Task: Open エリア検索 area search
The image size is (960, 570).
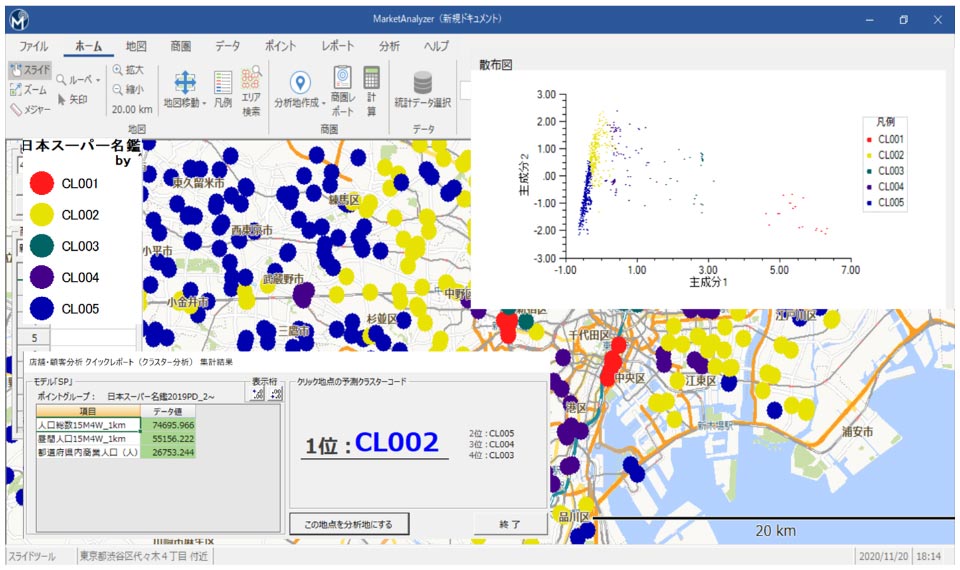Action: click(251, 91)
